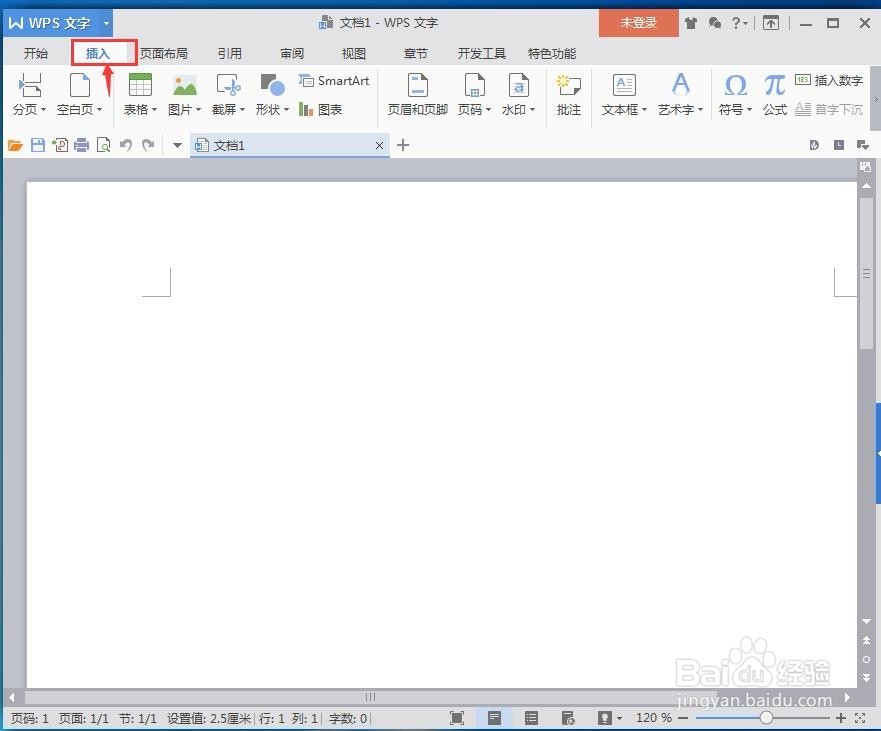Add a watermark (水印)
Screen dimensions: 881x731
[518, 94]
